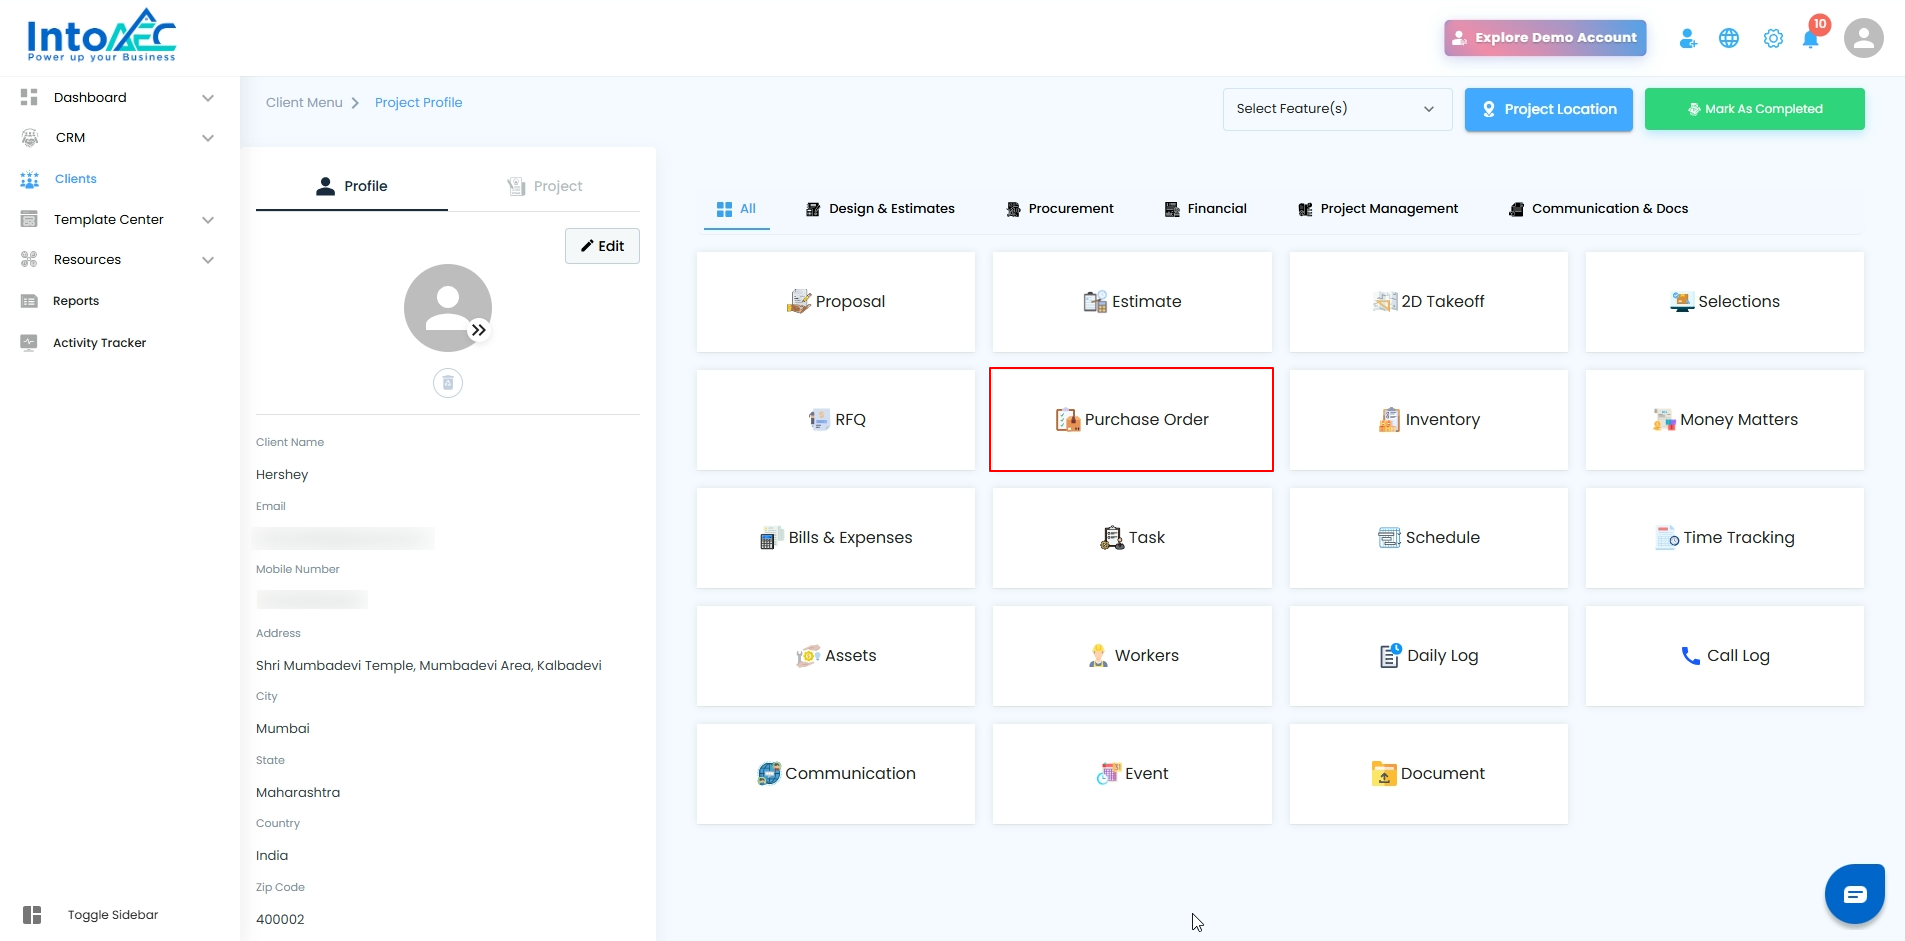The image size is (1905, 941).
Task: Click the IntoAEC logo
Action: tap(102, 36)
